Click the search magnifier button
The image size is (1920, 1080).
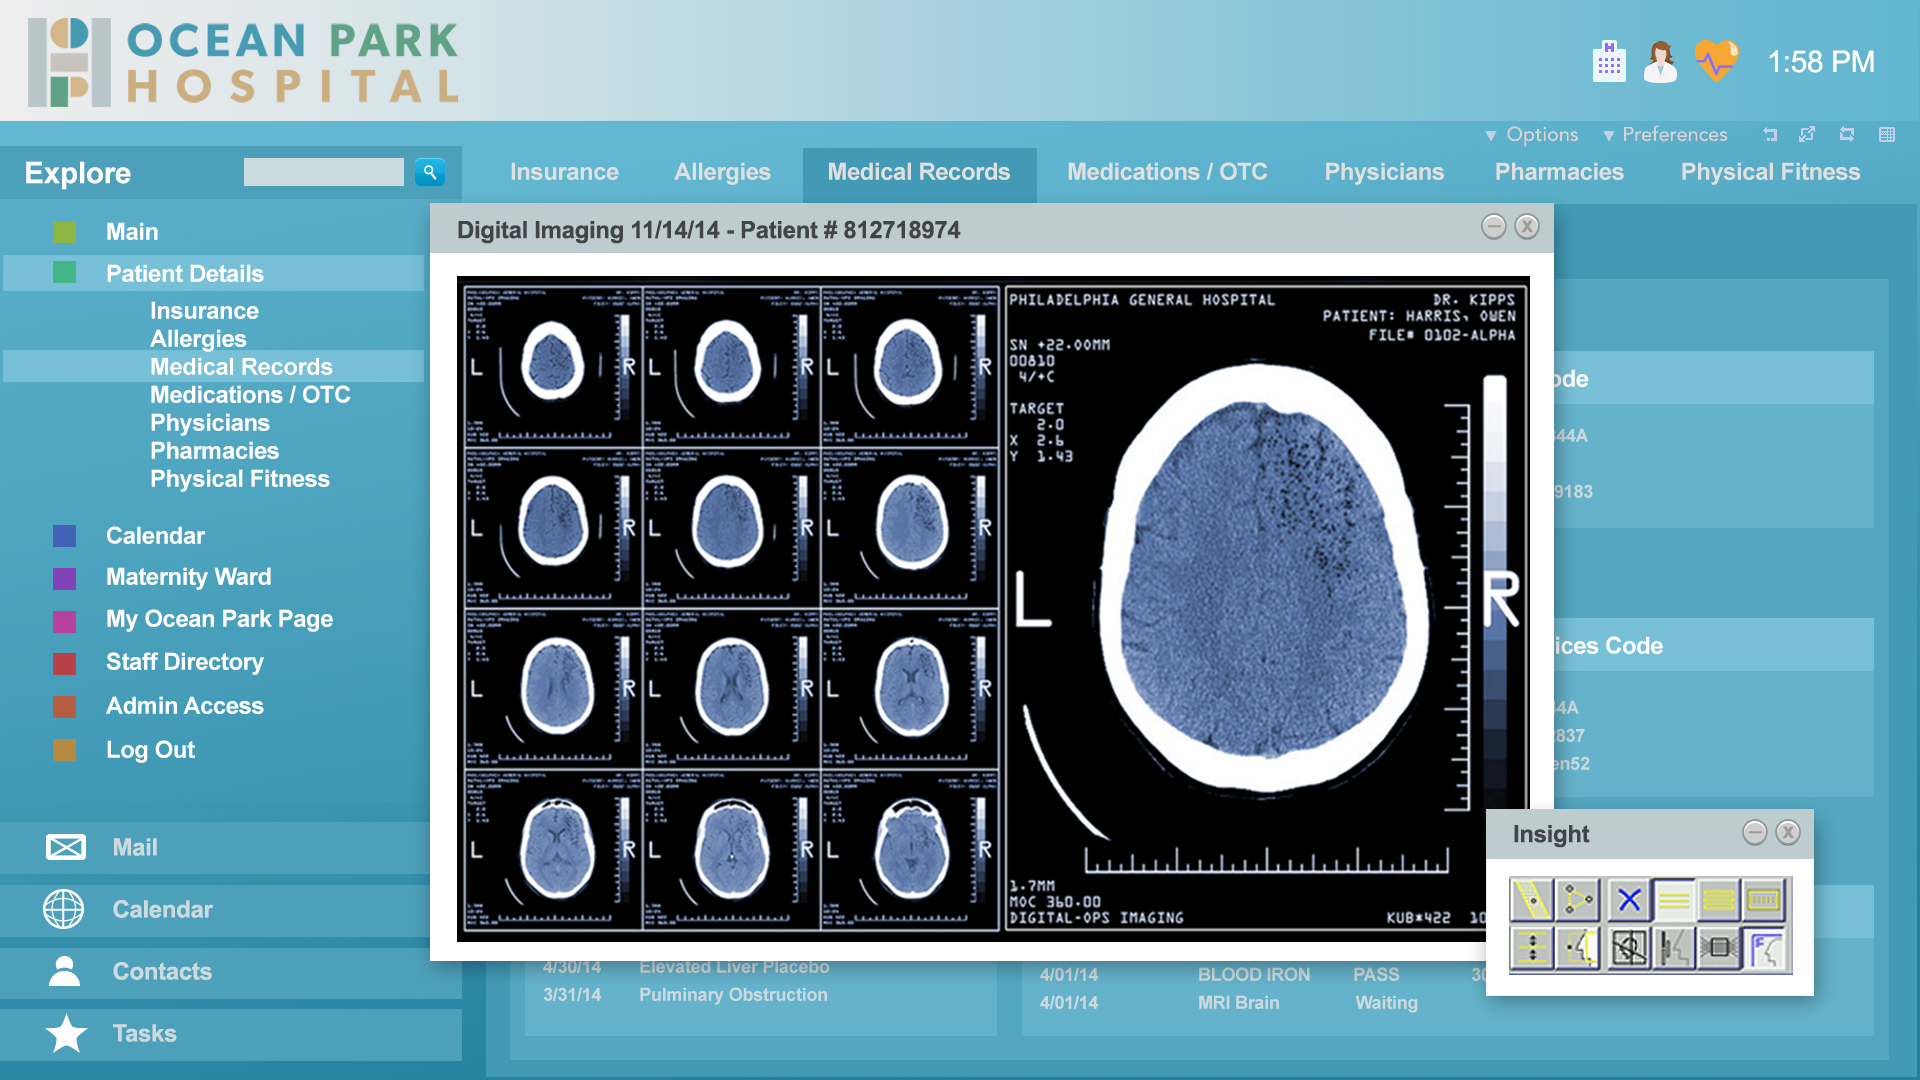pos(430,172)
